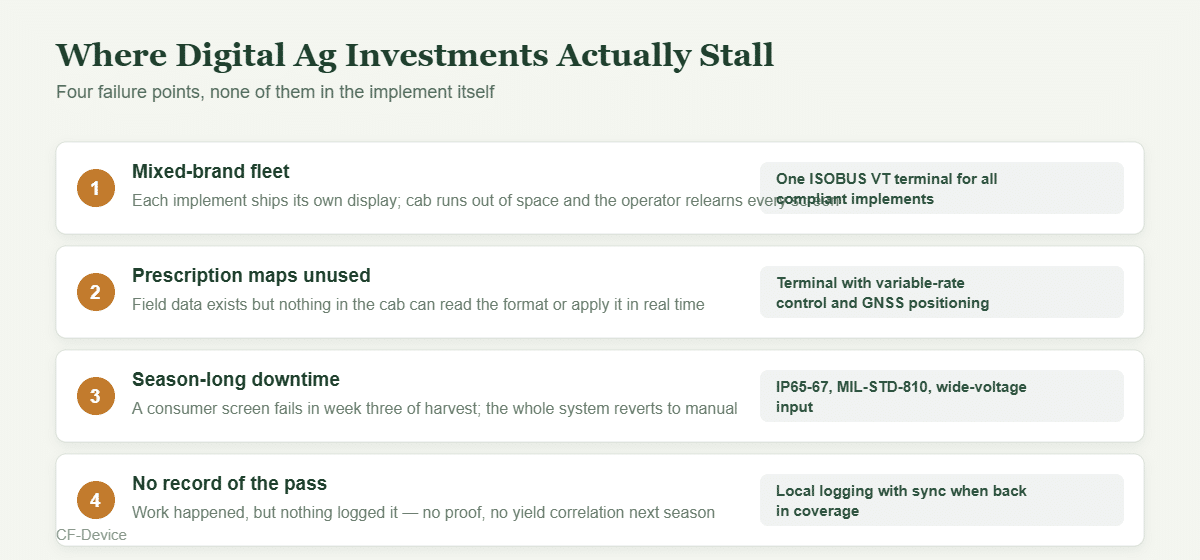The height and width of the screenshot is (560, 1200).
Task: Click the number 4 circle badge
Action: 95,500
